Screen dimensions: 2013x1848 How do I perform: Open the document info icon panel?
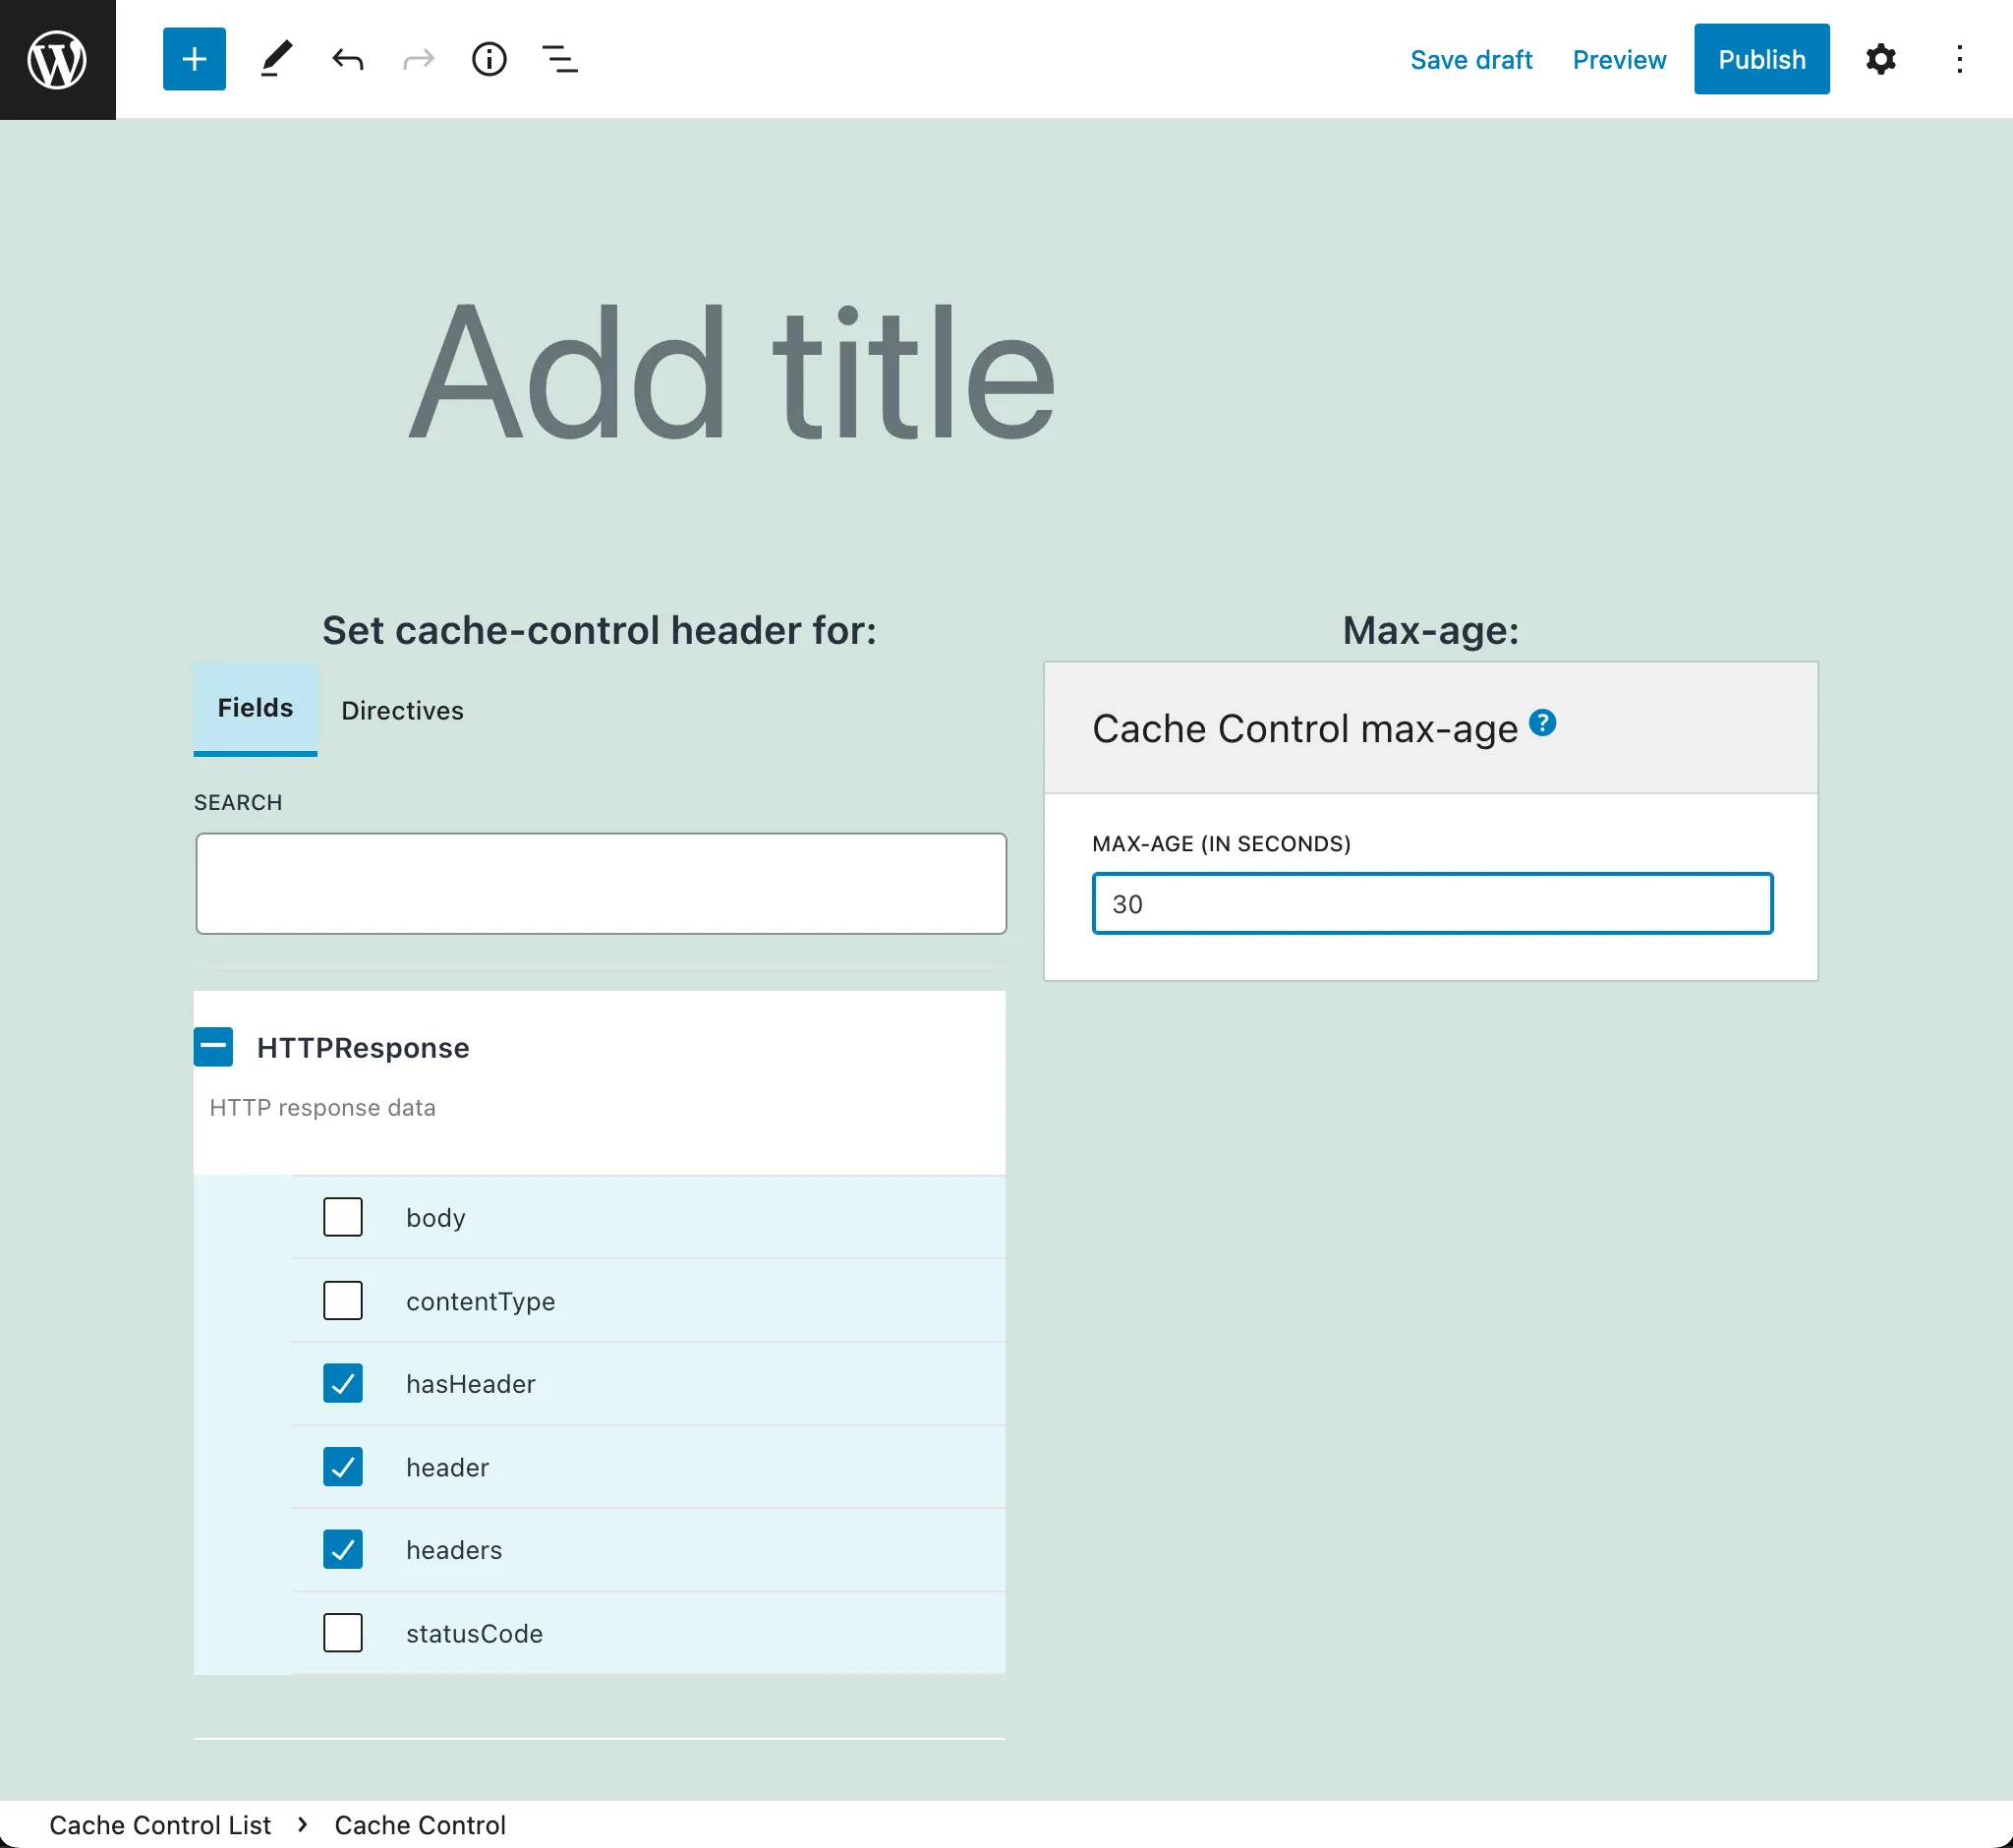[x=491, y=58]
